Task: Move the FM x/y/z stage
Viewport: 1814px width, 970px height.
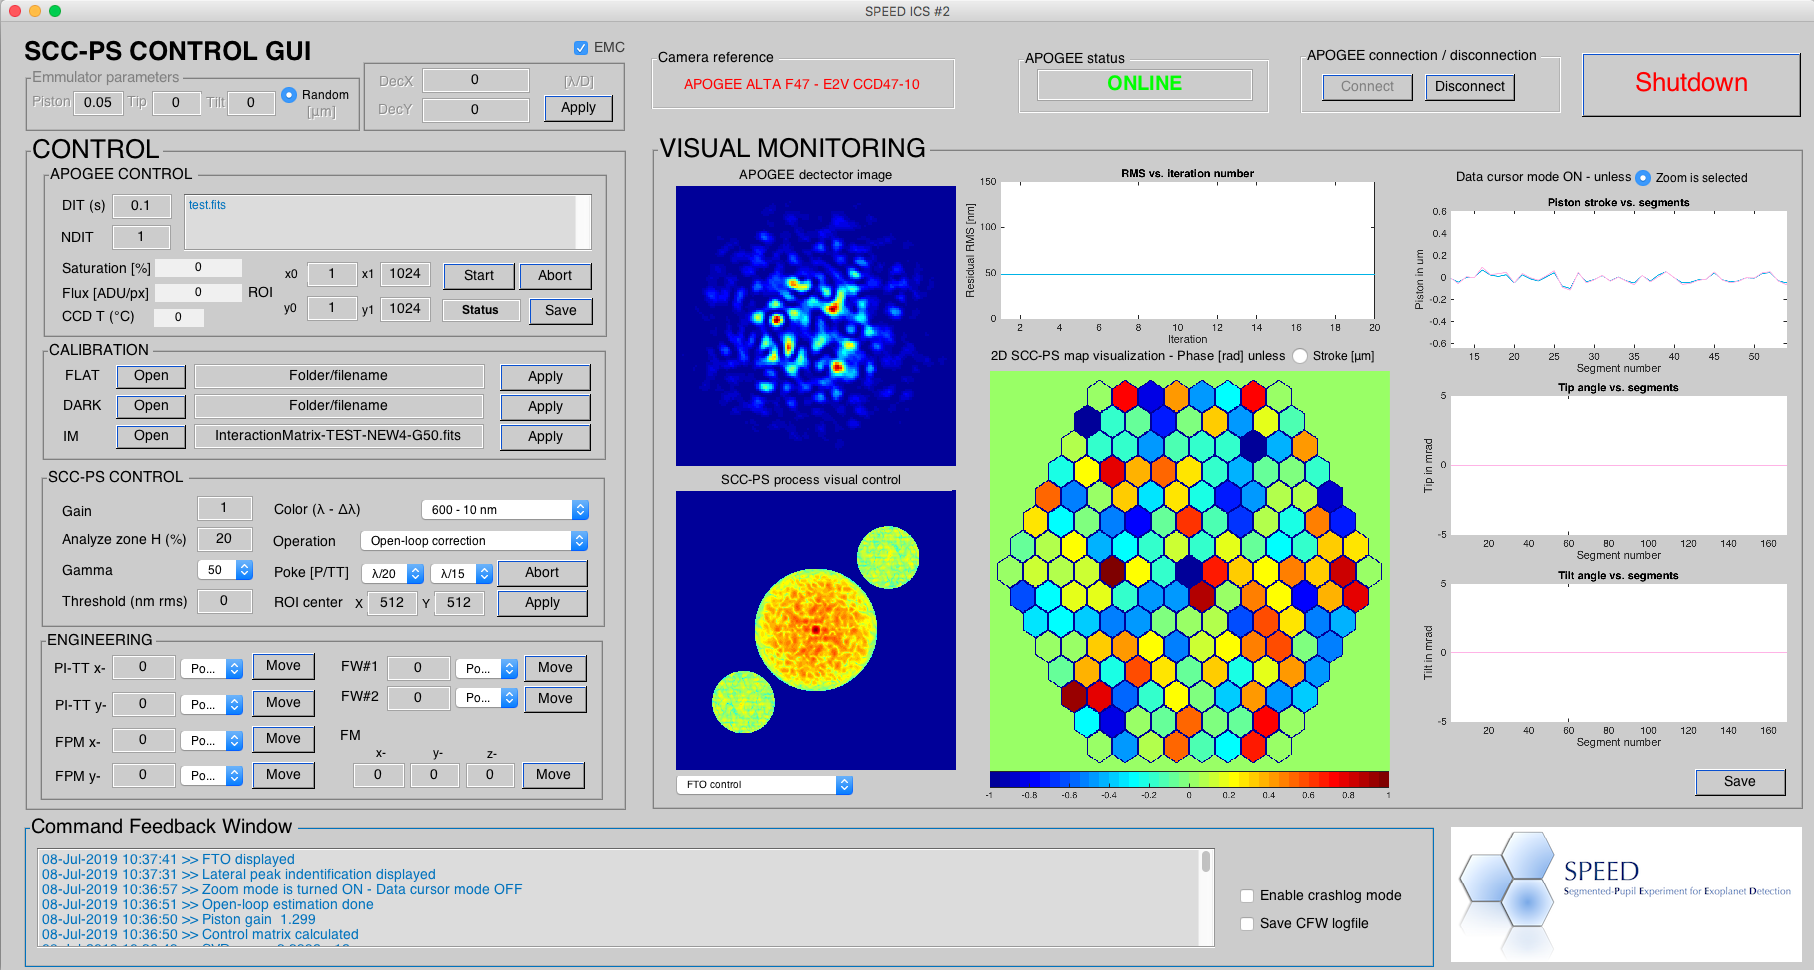Action: (553, 775)
